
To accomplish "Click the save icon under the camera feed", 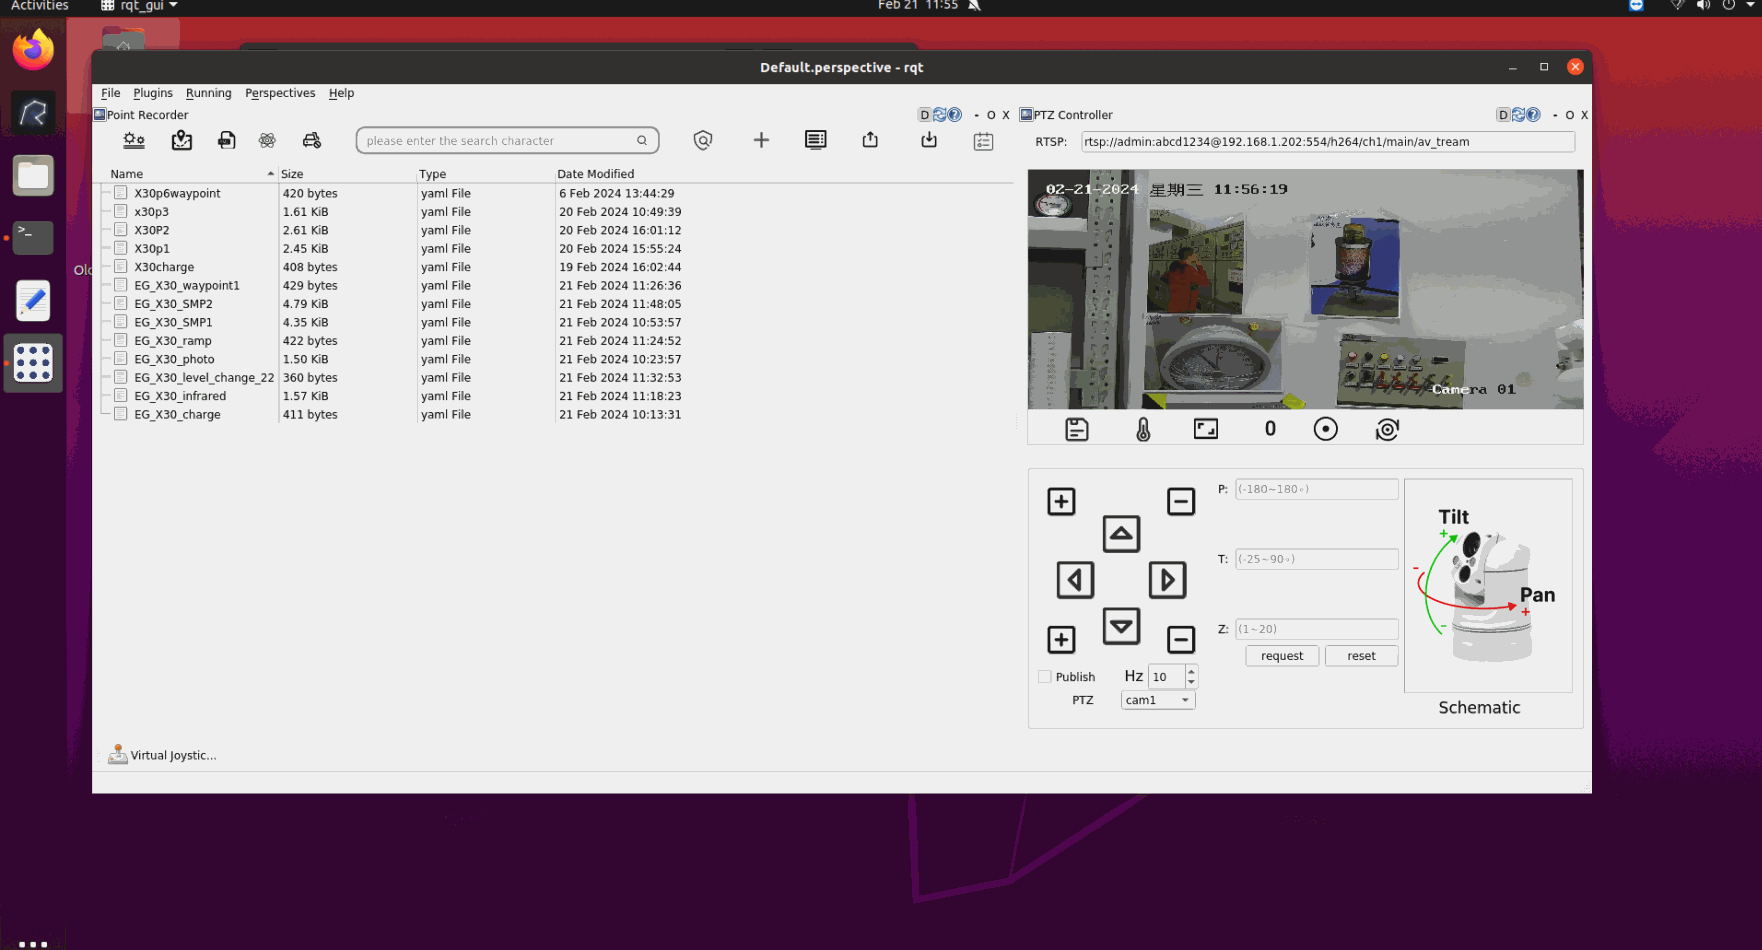I will pyautogui.click(x=1077, y=430).
